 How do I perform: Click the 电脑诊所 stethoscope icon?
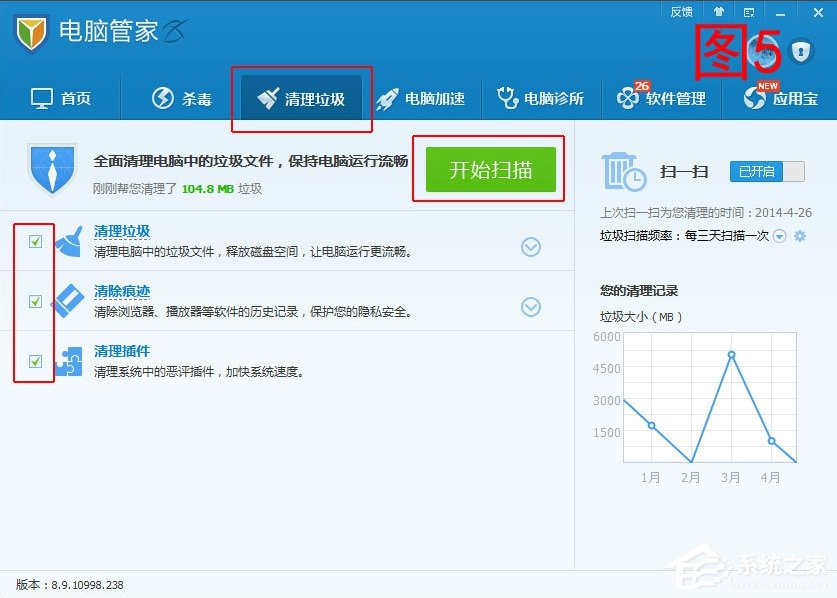tap(508, 97)
